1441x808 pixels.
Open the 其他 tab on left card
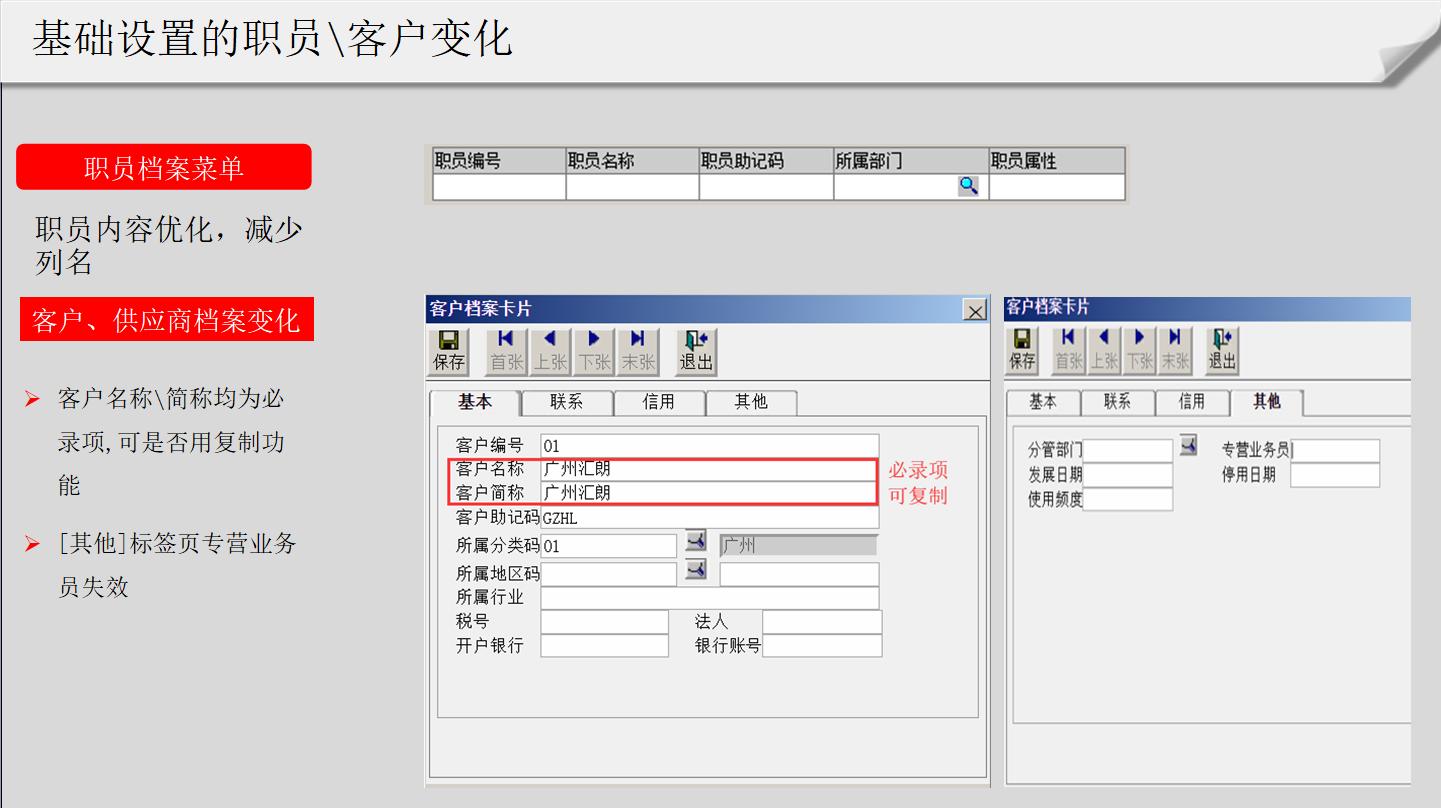(751, 401)
